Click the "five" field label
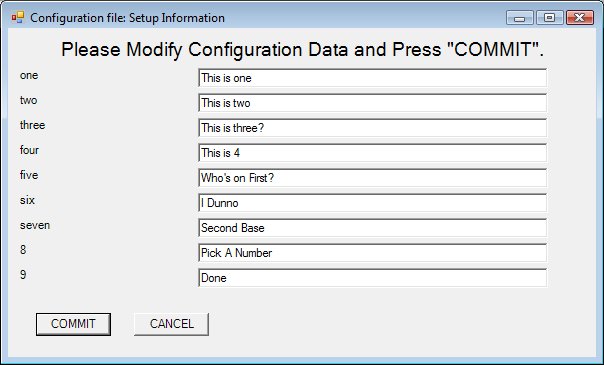The image size is (604, 365). [29, 175]
